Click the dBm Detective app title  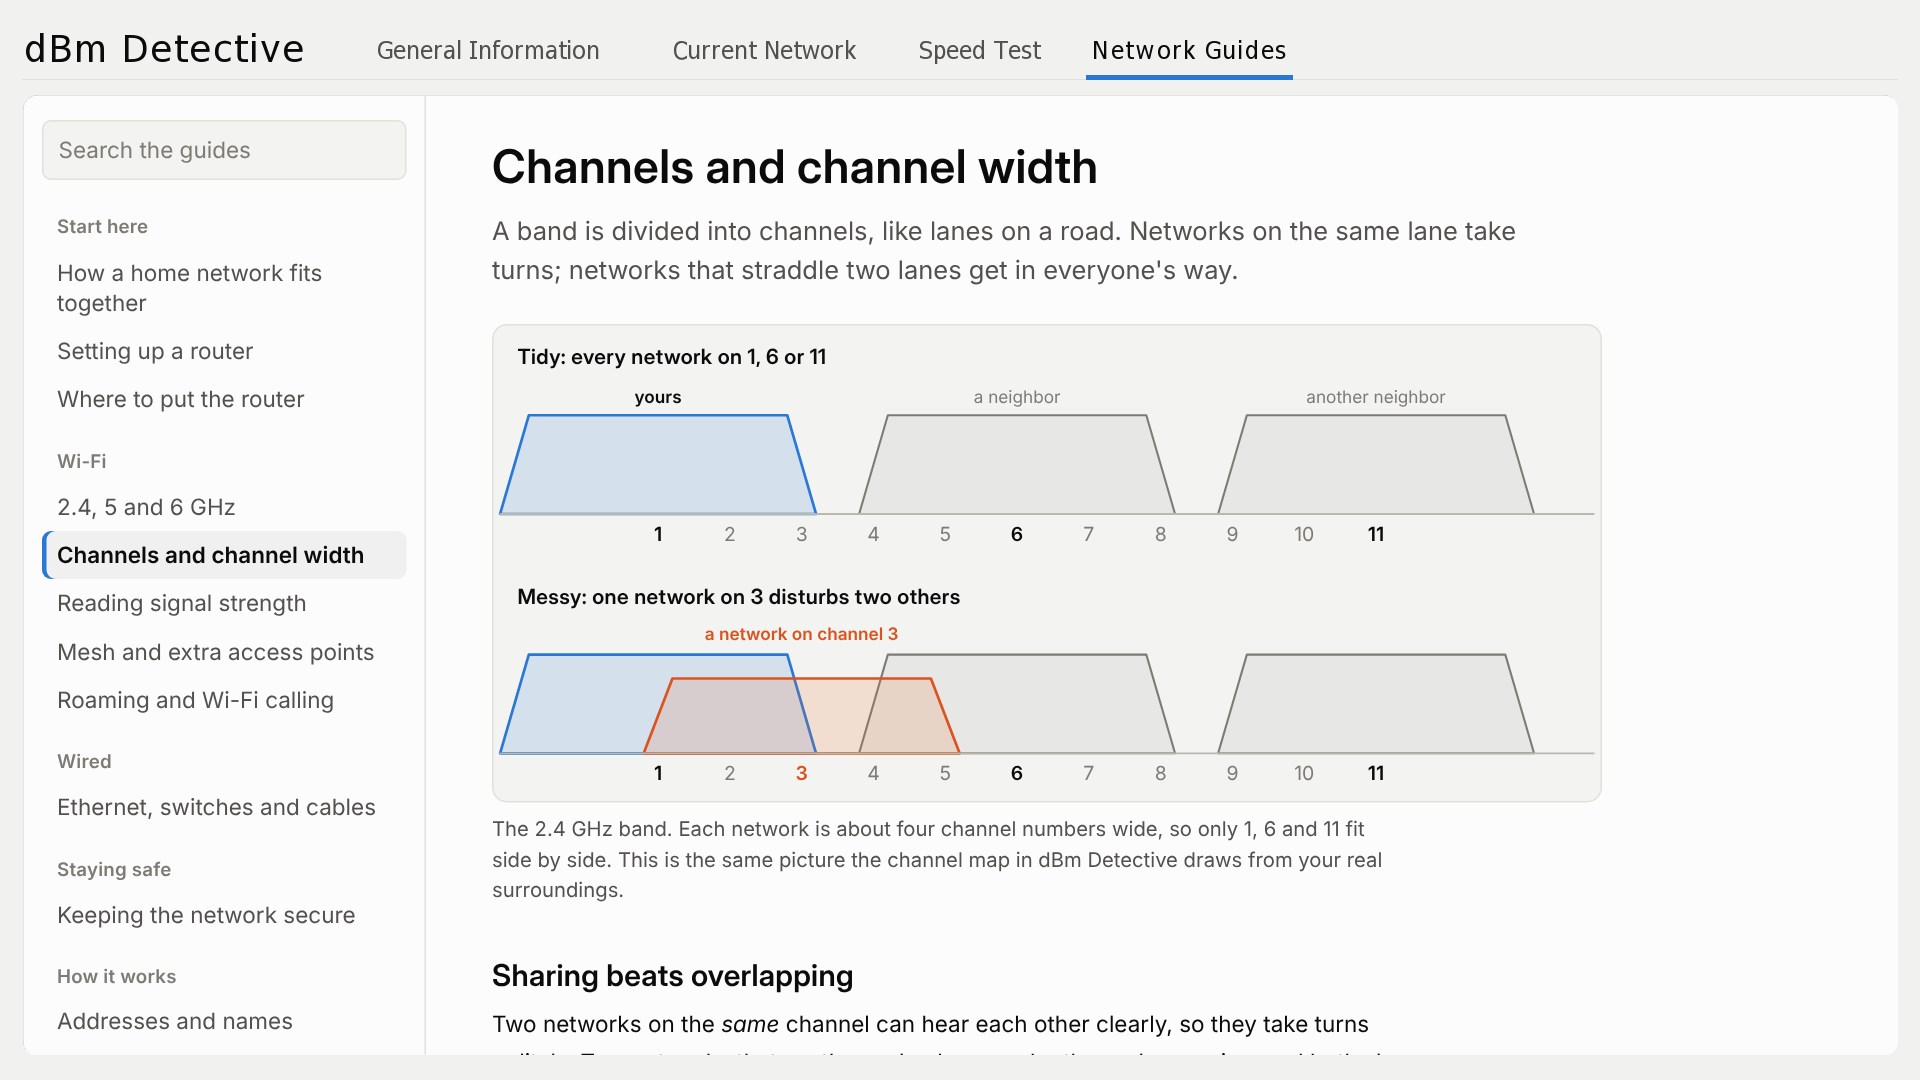[164, 49]
